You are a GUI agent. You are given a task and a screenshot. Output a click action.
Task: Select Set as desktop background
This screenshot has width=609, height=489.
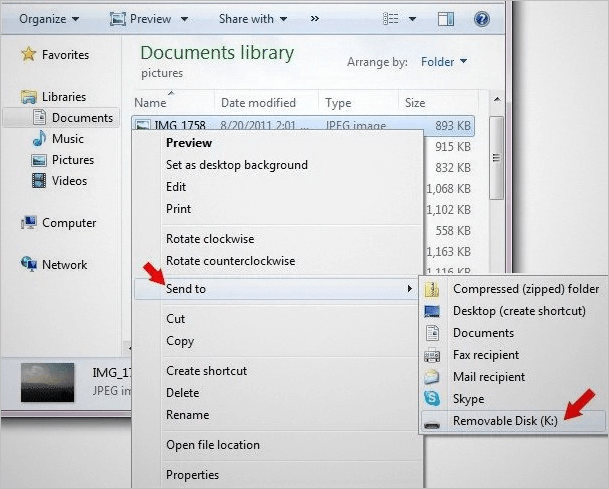[x=236, y=165]
